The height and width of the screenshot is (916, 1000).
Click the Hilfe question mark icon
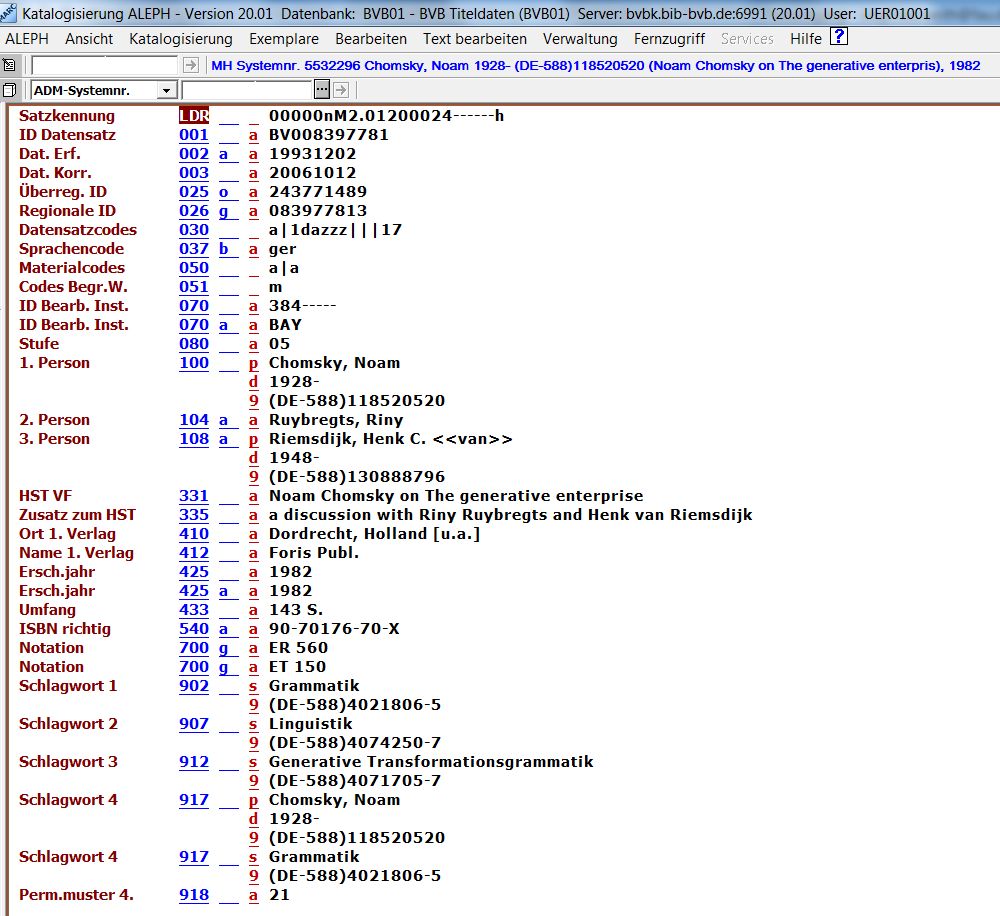pos(839,37)
